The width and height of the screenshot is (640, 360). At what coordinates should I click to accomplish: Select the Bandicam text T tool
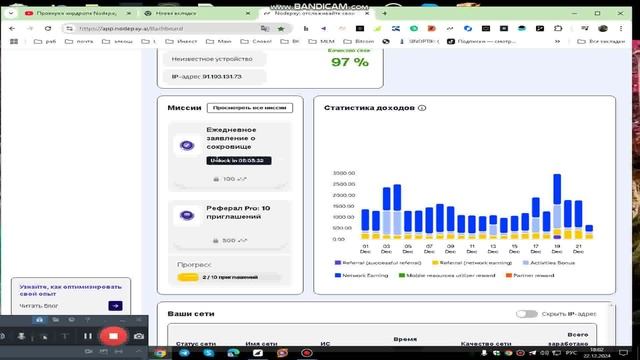tap(64, 336)
